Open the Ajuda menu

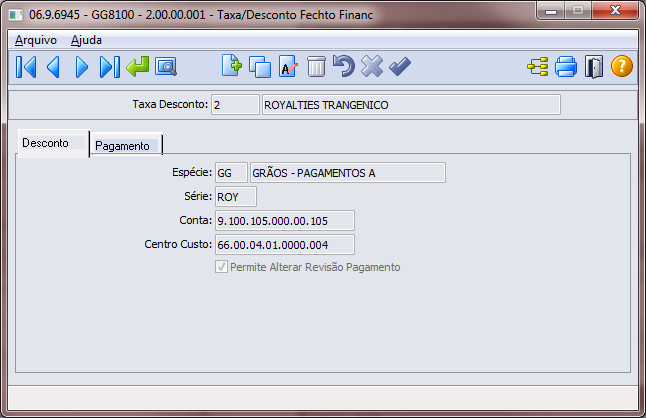point(86,40)
